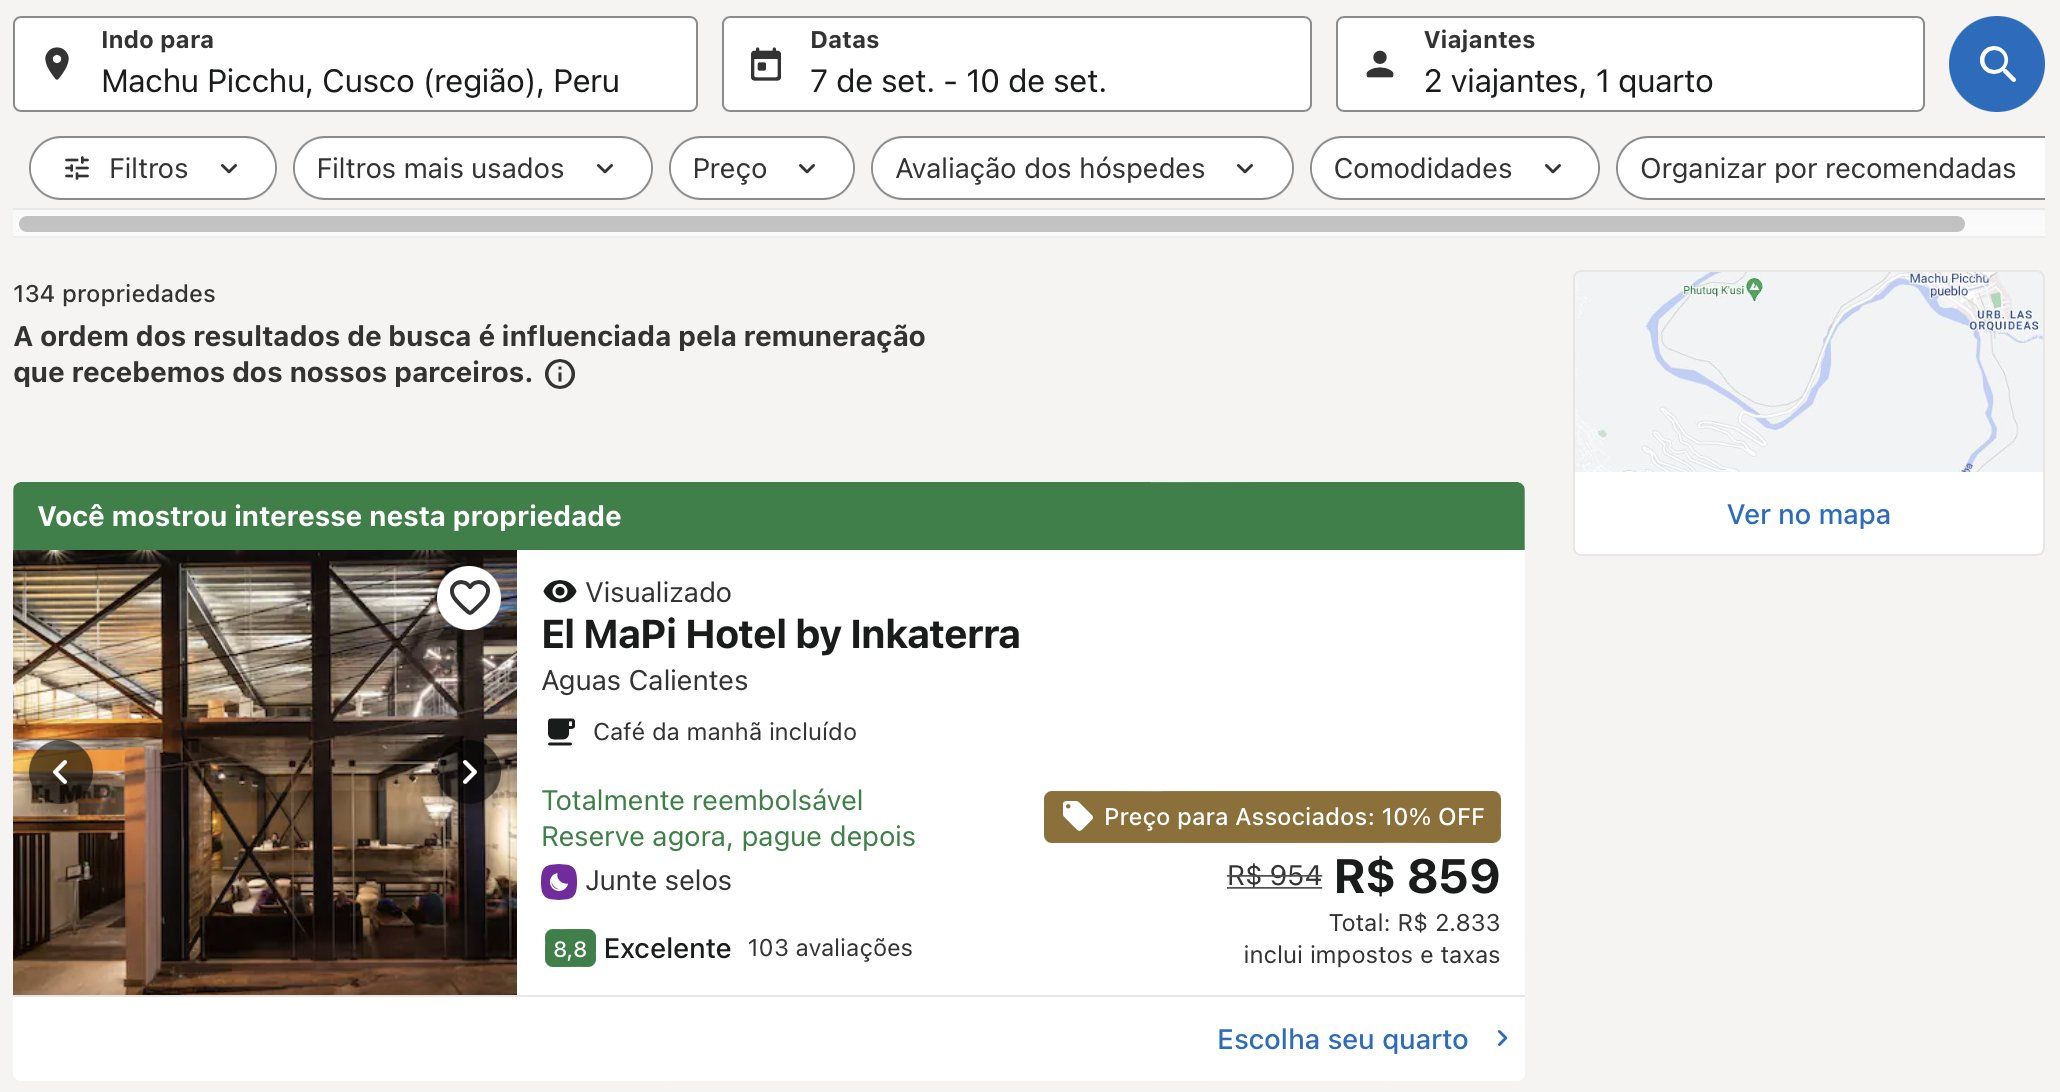Click the Junte selos moon icon
2060x1092 pixels.
(x=559, y=881)
